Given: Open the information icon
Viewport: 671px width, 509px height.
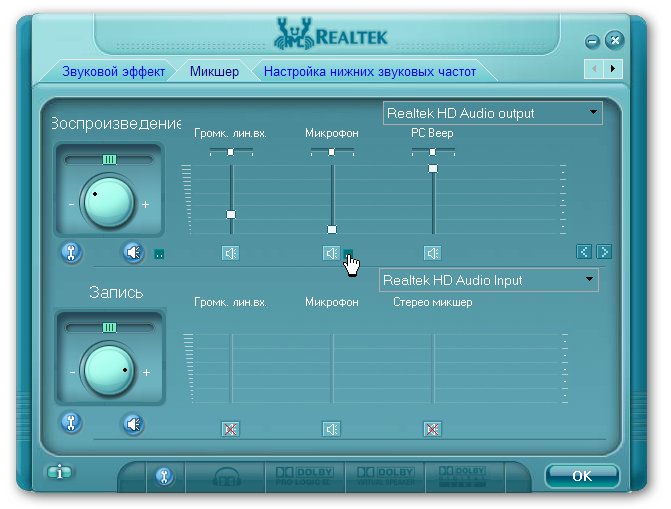Looking at the screenshot, I should tap(59, 473).
